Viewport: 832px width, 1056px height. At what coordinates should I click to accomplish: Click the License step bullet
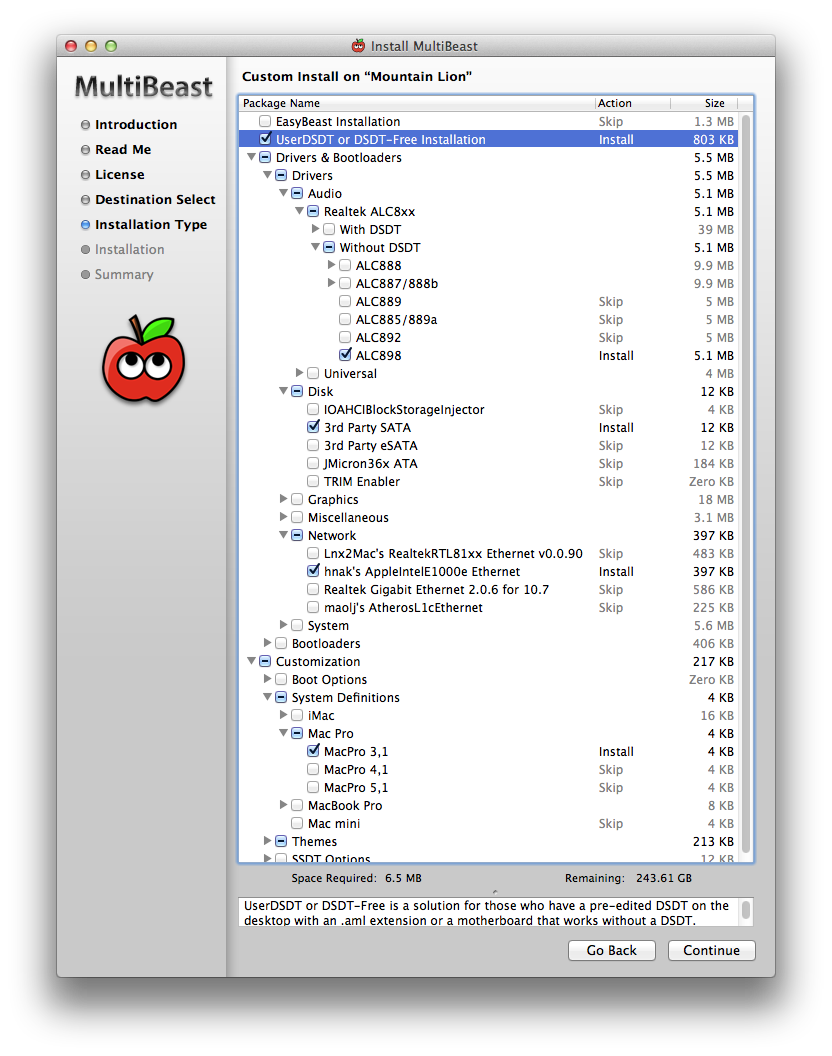coord(85,175)
